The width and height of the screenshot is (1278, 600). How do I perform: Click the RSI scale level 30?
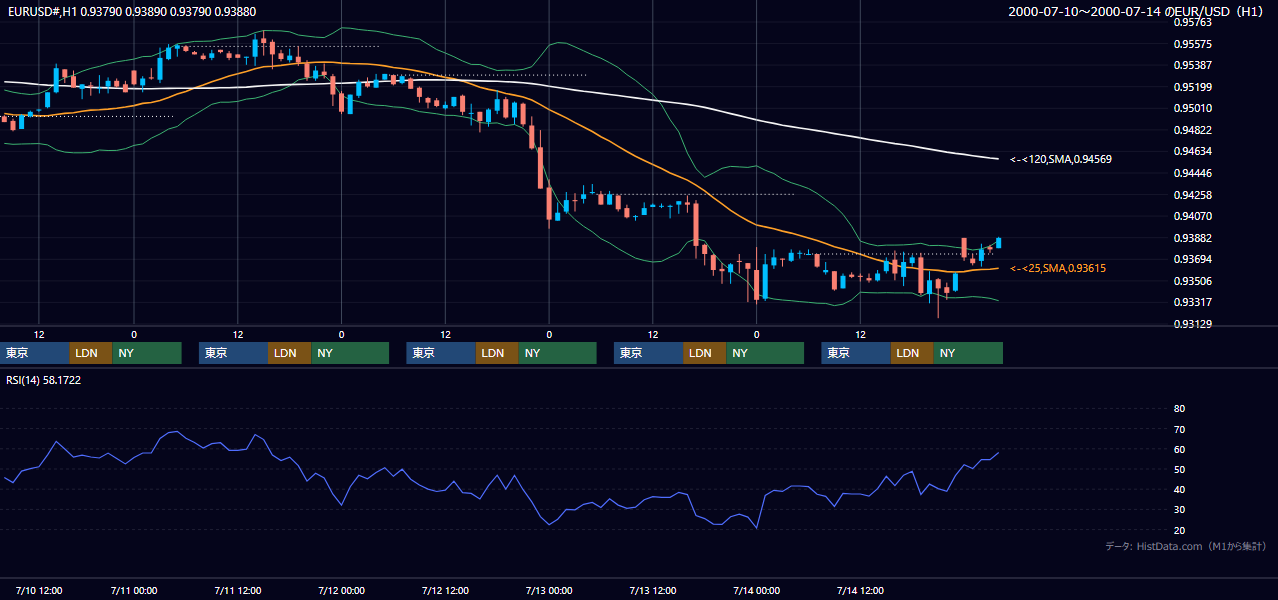coord(1179,510)
